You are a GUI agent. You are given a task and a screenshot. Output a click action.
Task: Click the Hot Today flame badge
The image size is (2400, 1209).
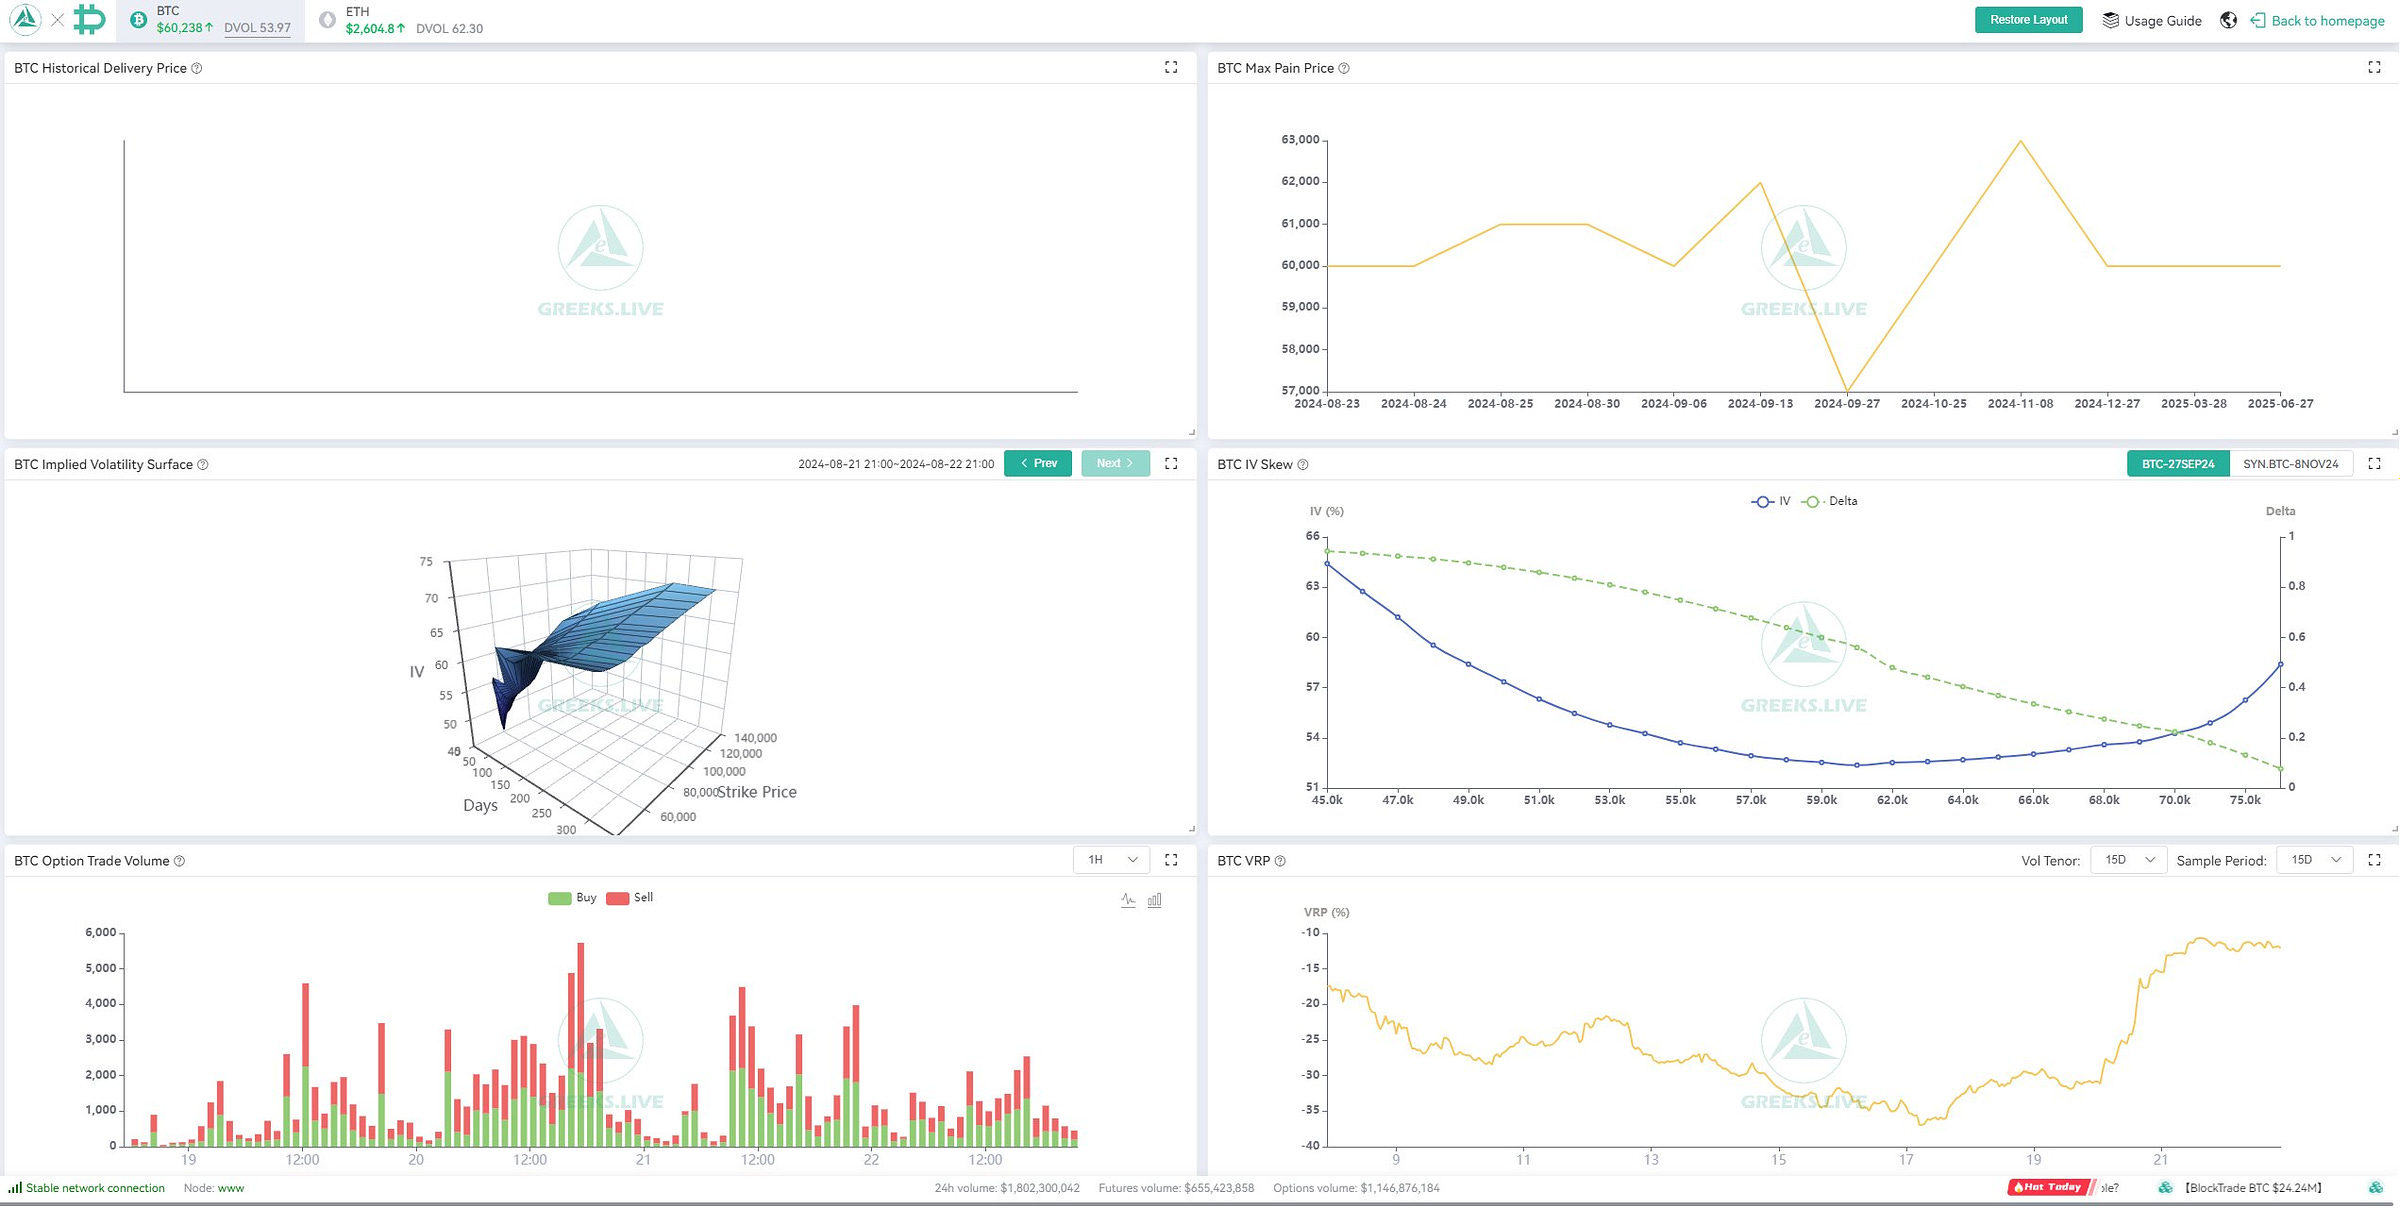2050,1187
